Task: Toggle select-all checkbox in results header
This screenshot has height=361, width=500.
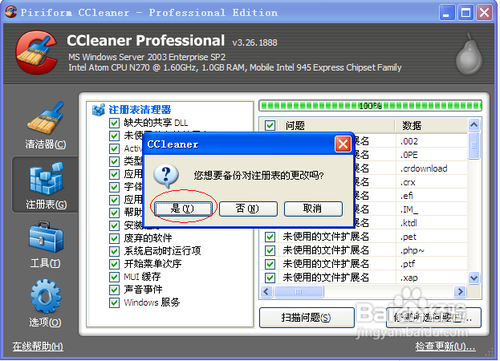Action: point(270,126)
